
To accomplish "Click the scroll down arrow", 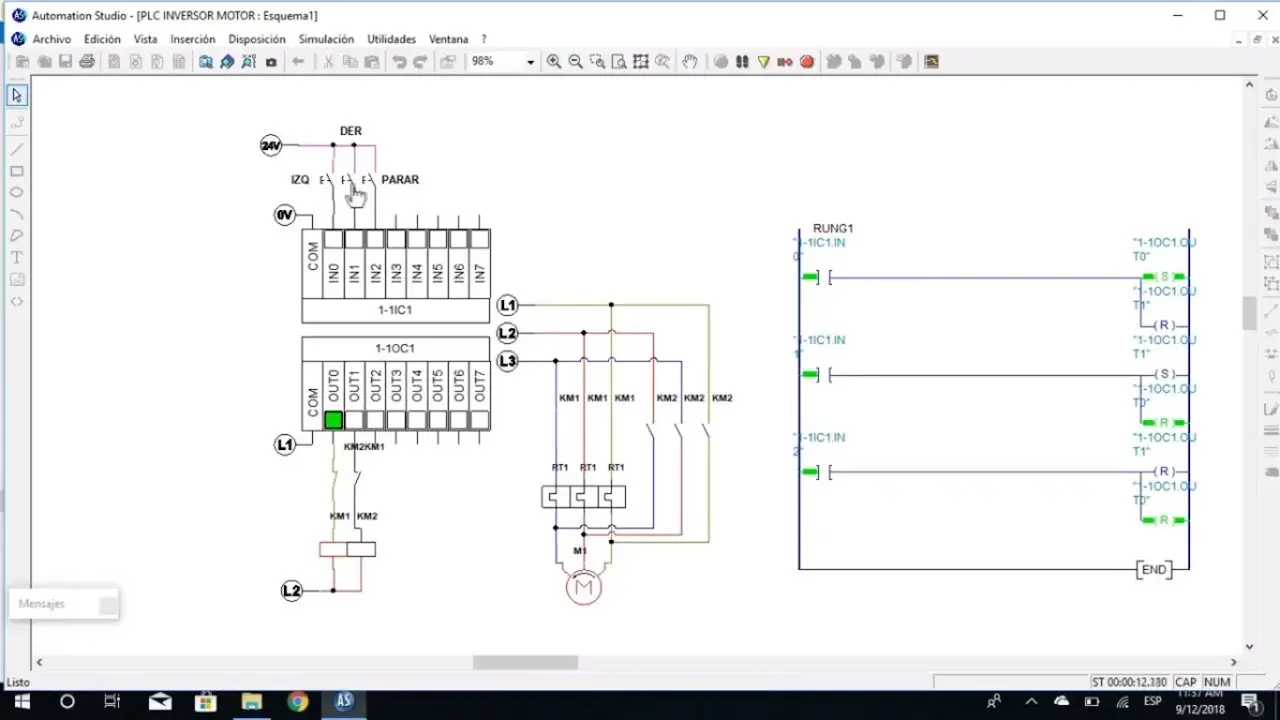I will tap(1249, 647).
